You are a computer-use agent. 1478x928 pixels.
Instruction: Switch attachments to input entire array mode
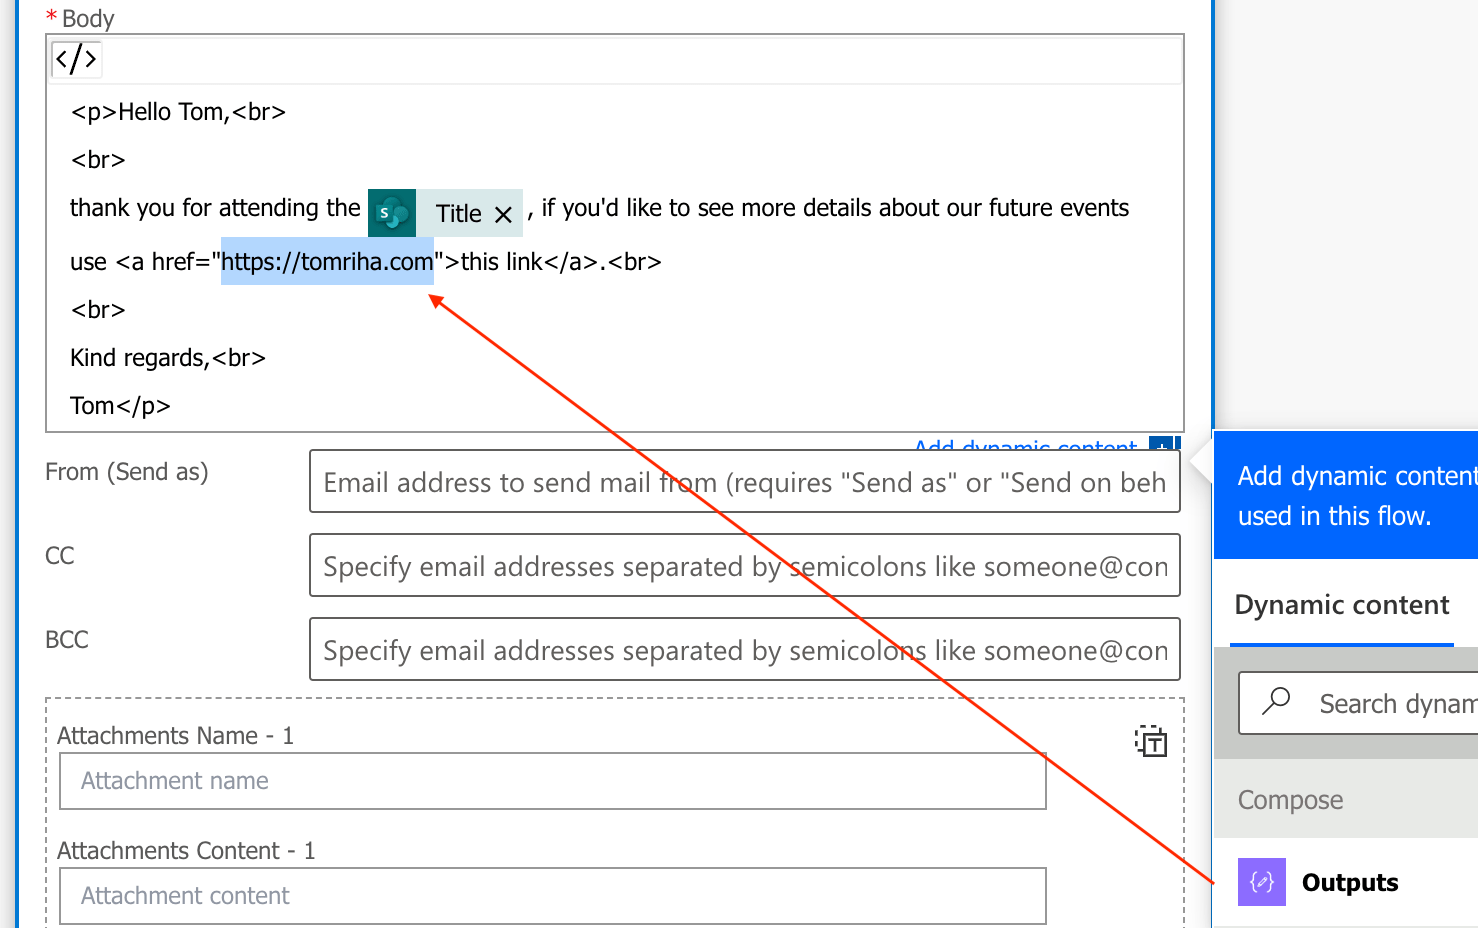[1151, 742]
